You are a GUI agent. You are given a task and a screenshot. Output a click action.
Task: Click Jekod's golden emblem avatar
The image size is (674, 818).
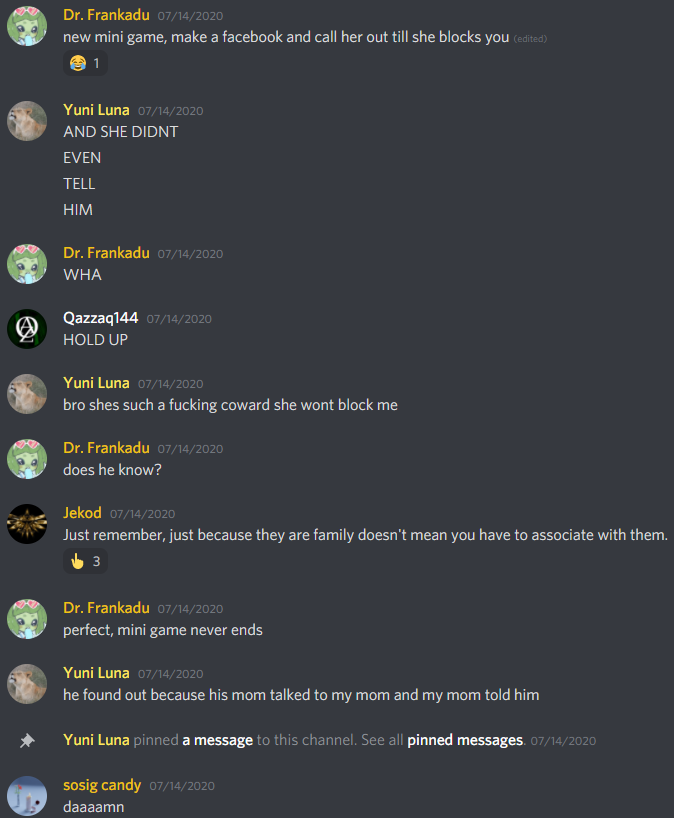[27, 524]
